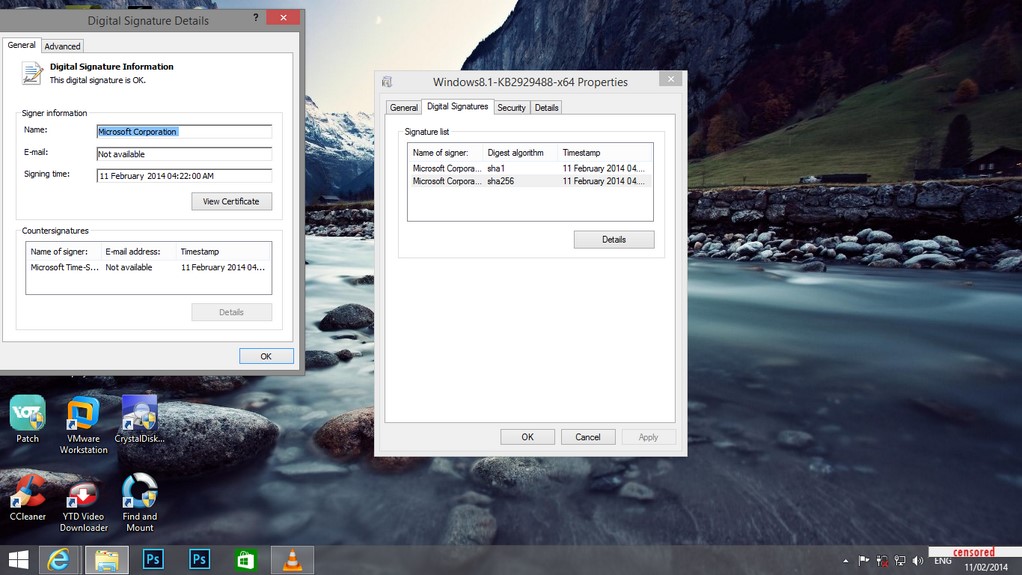Select the sha256 signature row

[530, 181]
